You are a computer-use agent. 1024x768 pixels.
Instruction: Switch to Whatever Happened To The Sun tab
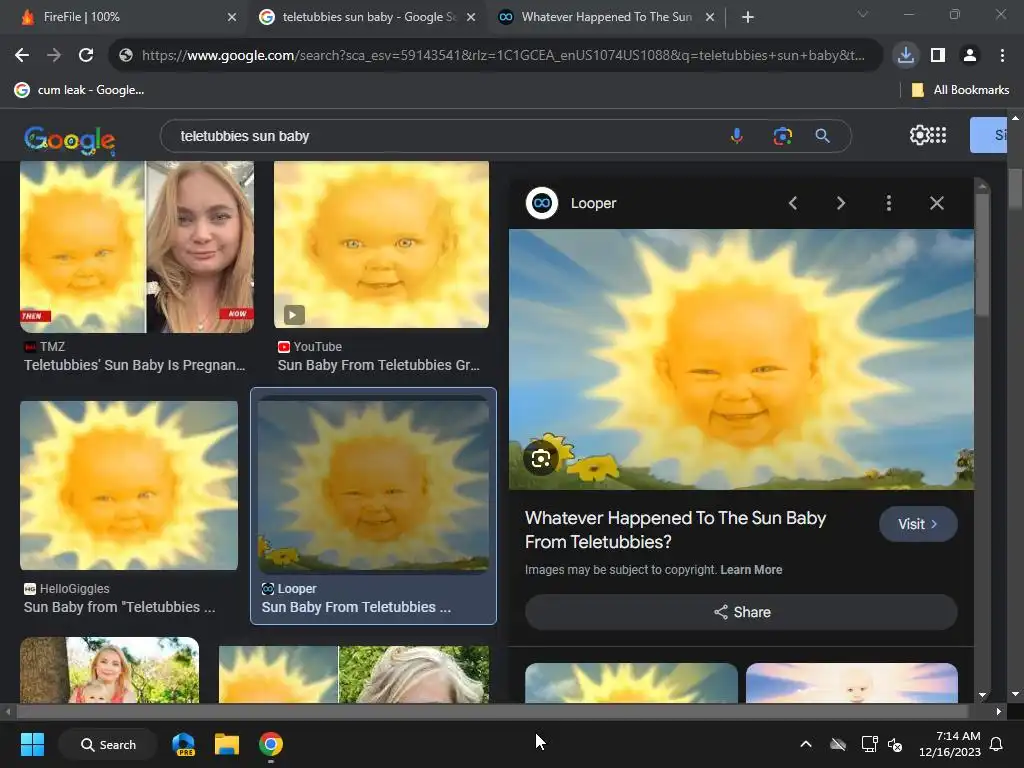pyautogui.click(x=605, y=17)
